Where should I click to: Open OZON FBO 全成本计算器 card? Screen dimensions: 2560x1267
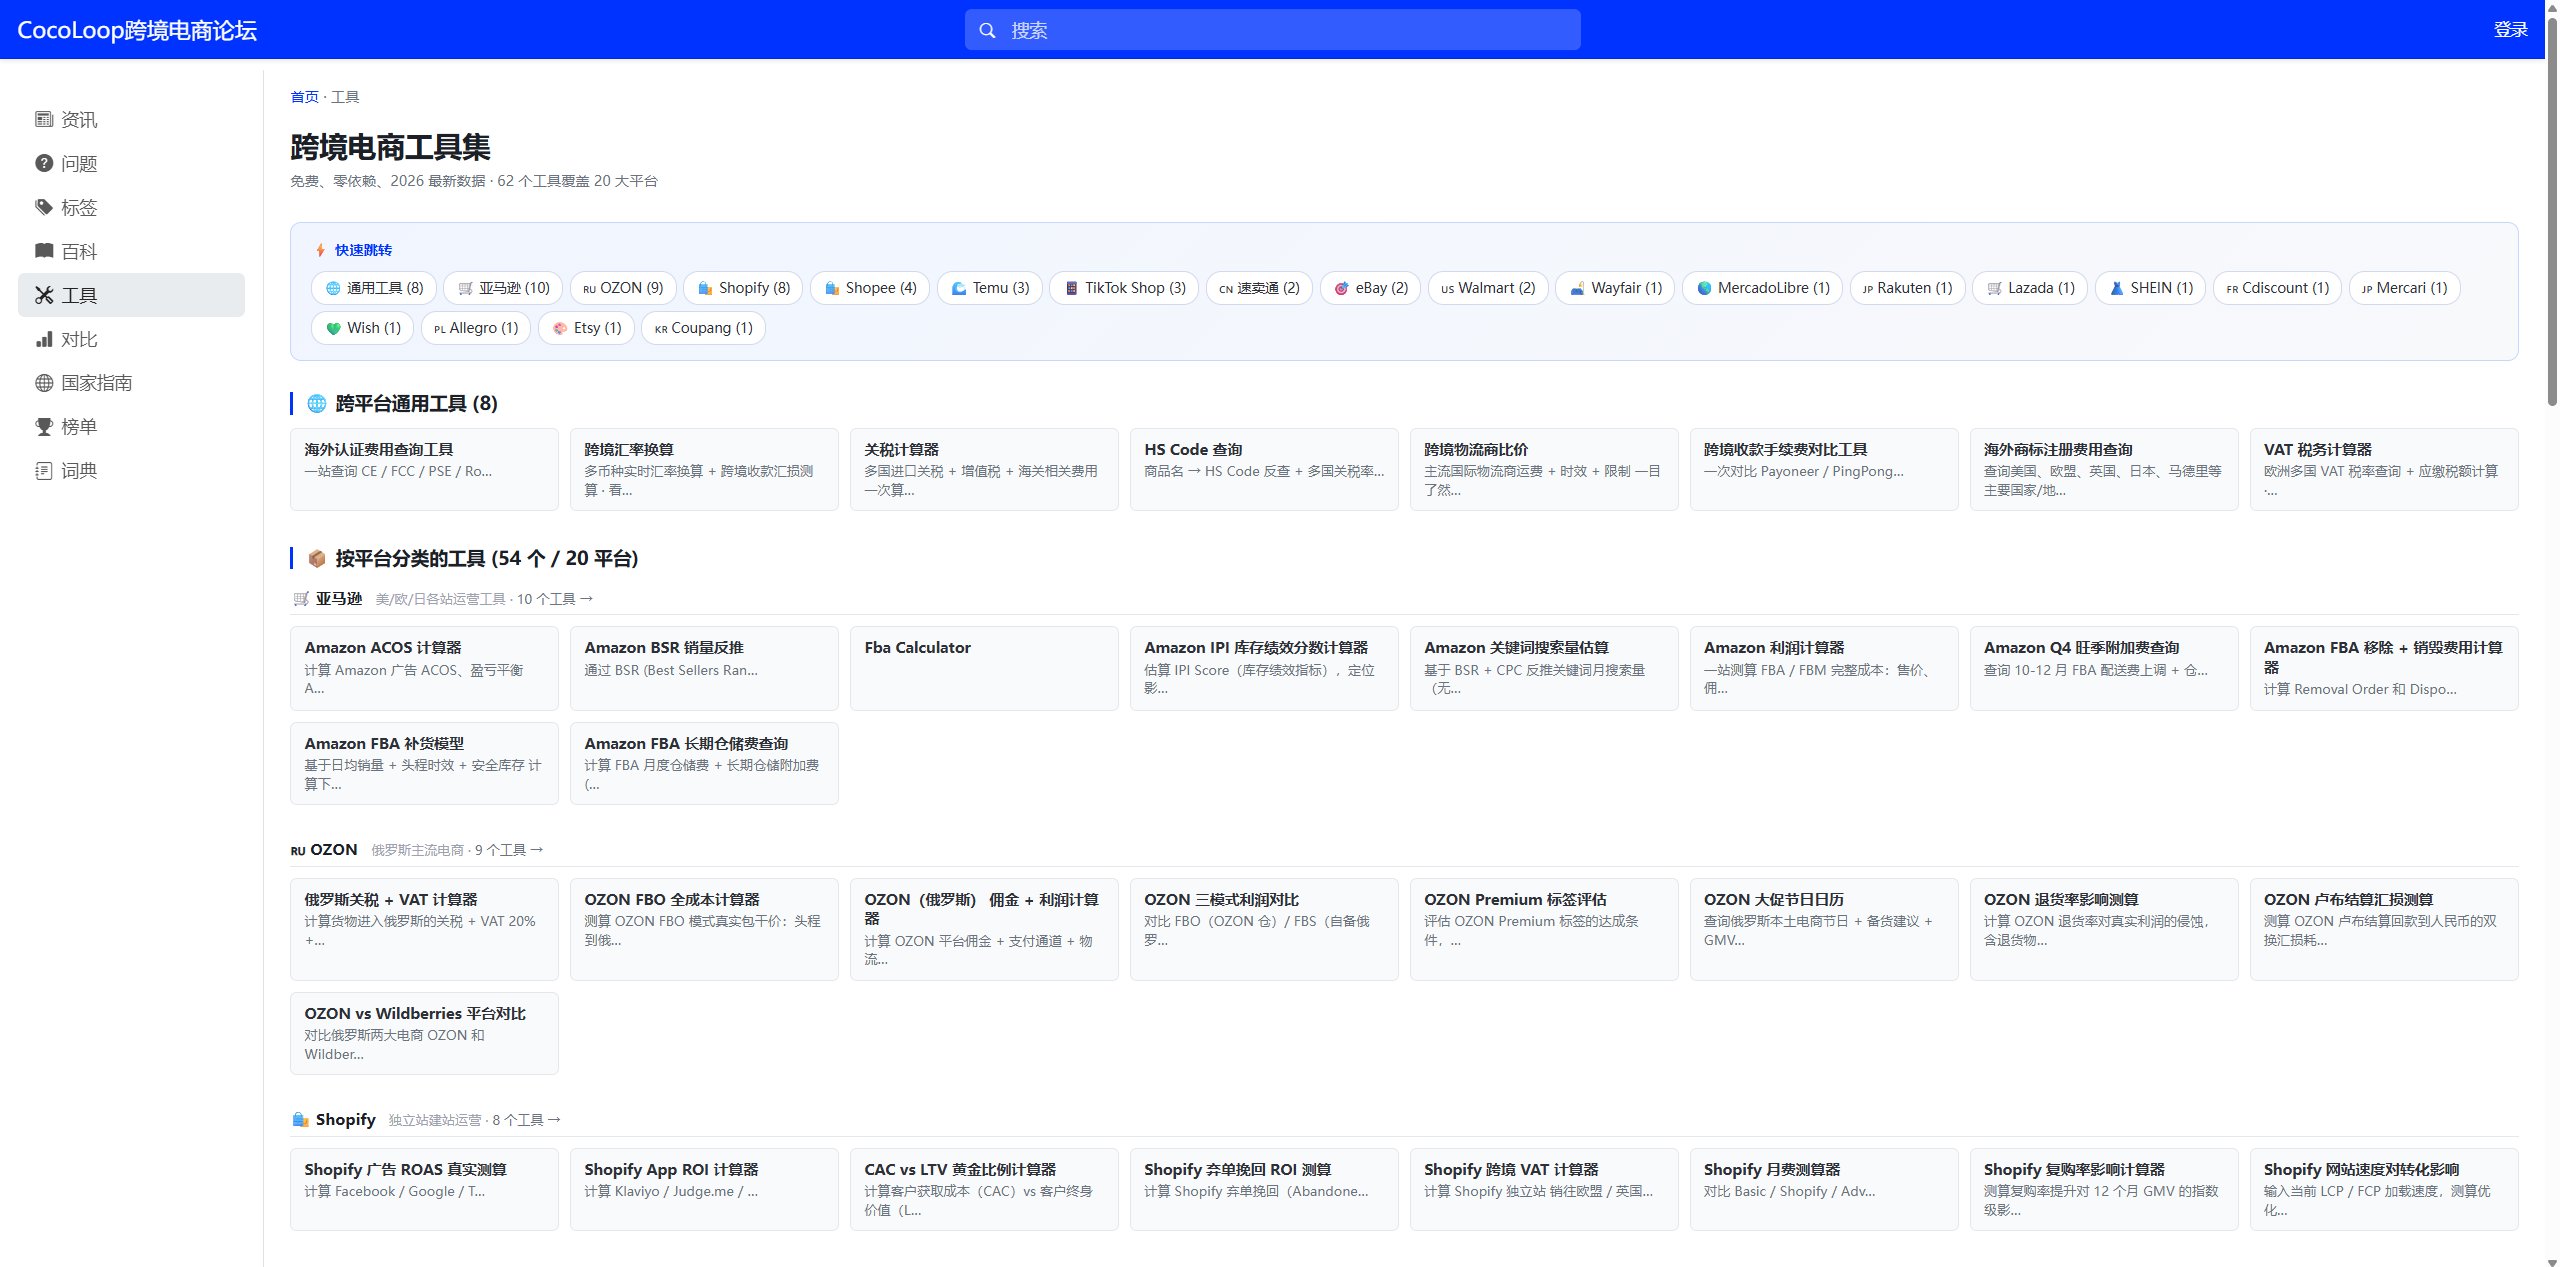click(704, 929)
